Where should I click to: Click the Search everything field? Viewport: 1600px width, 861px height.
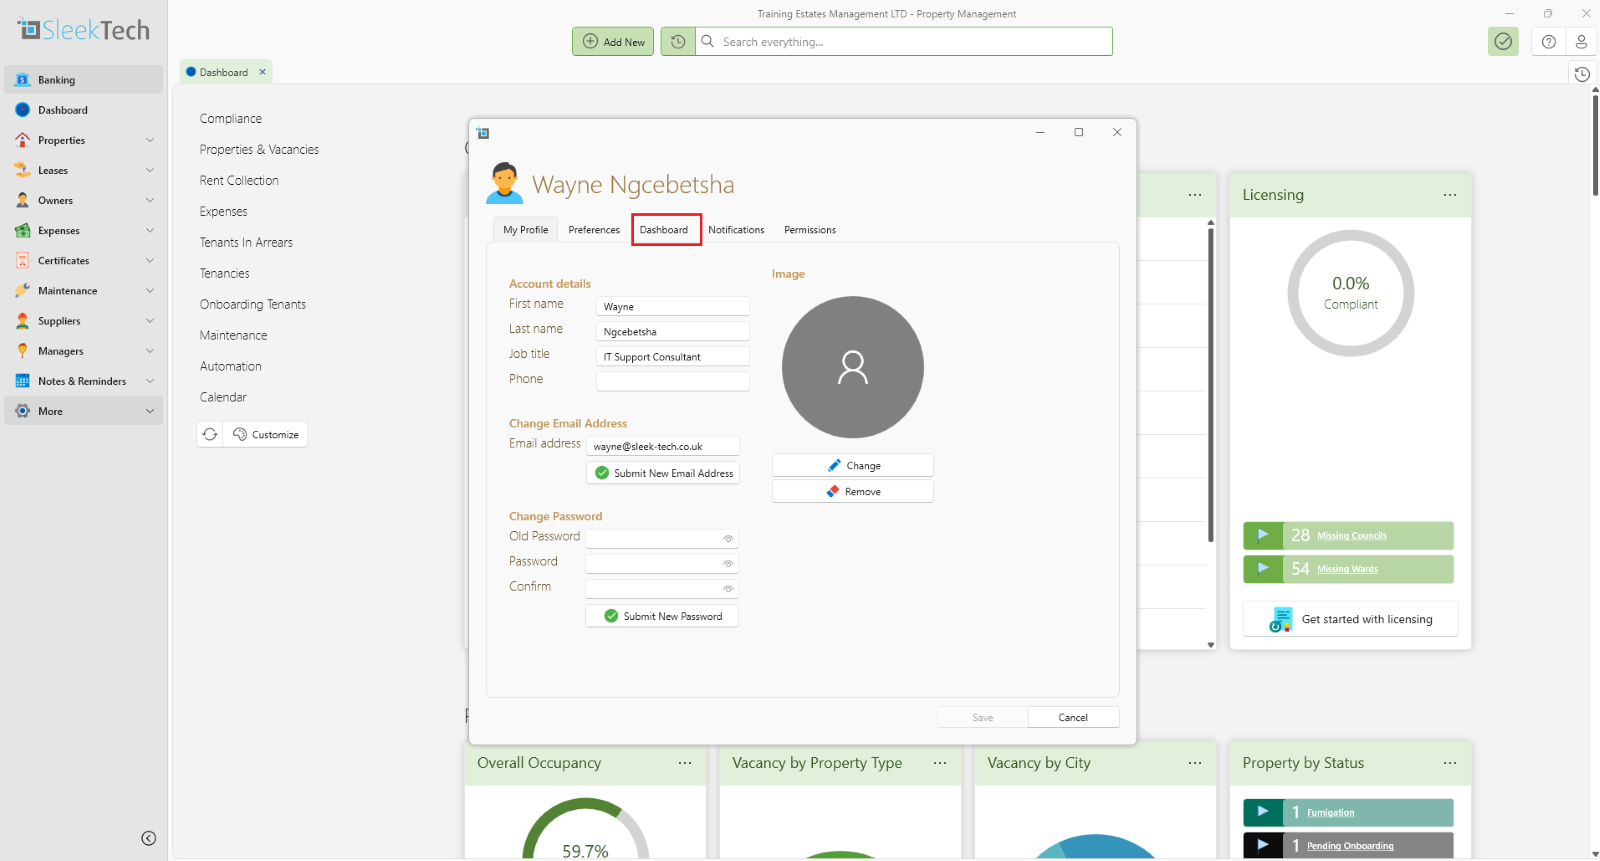click(904, 41)
